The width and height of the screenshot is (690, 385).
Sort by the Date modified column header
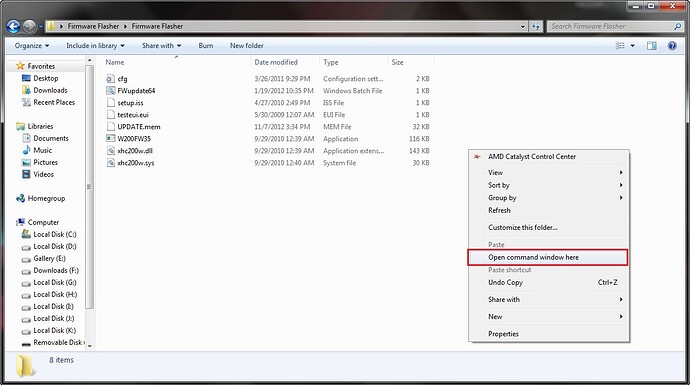[285, 62]
